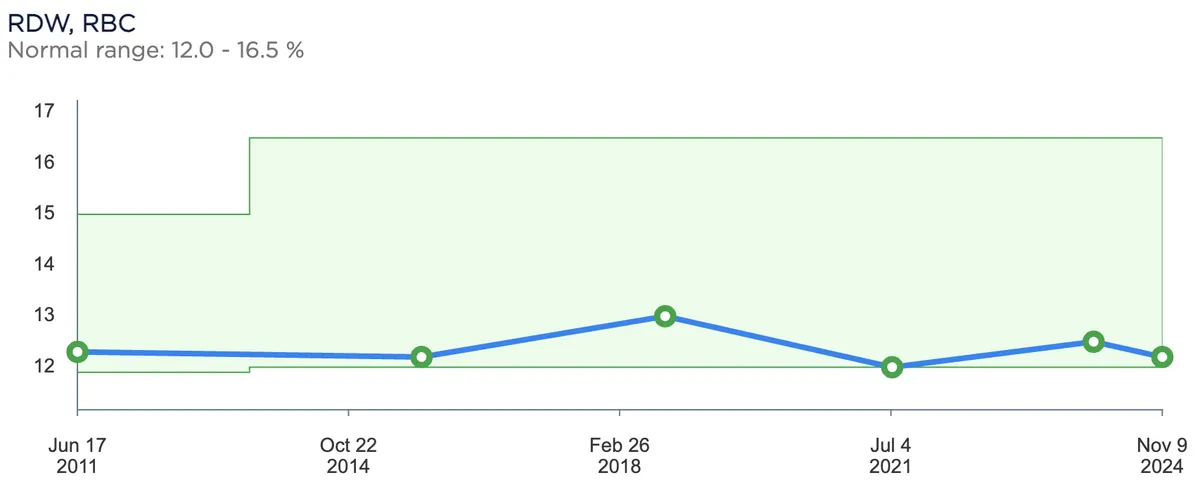Screen dimensions: 1200x499
Task: Select the "Jul 4 2021" x-axis label
Action: pos(890,456)
